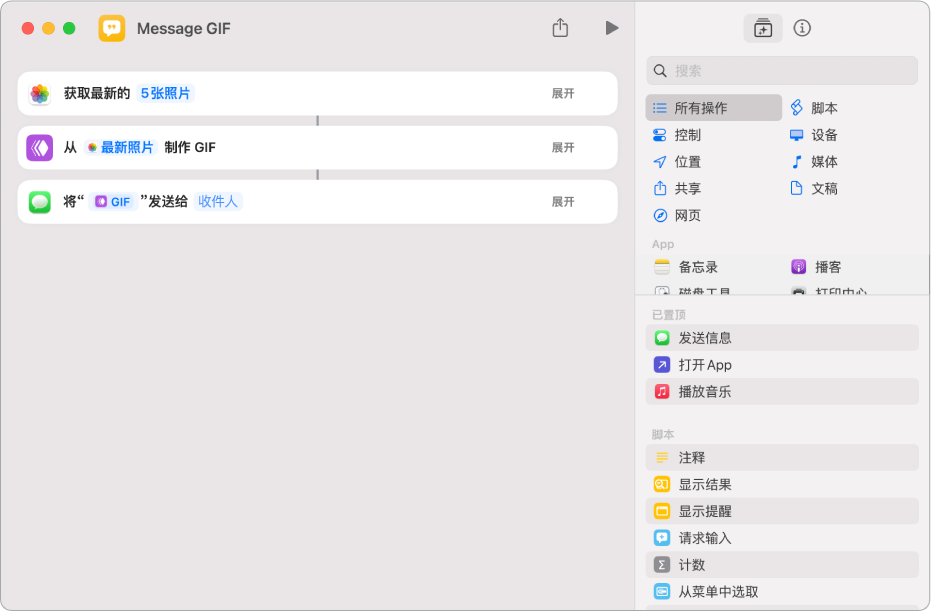
Task: Select the 所有操作 category
Action: click(714, 108)
